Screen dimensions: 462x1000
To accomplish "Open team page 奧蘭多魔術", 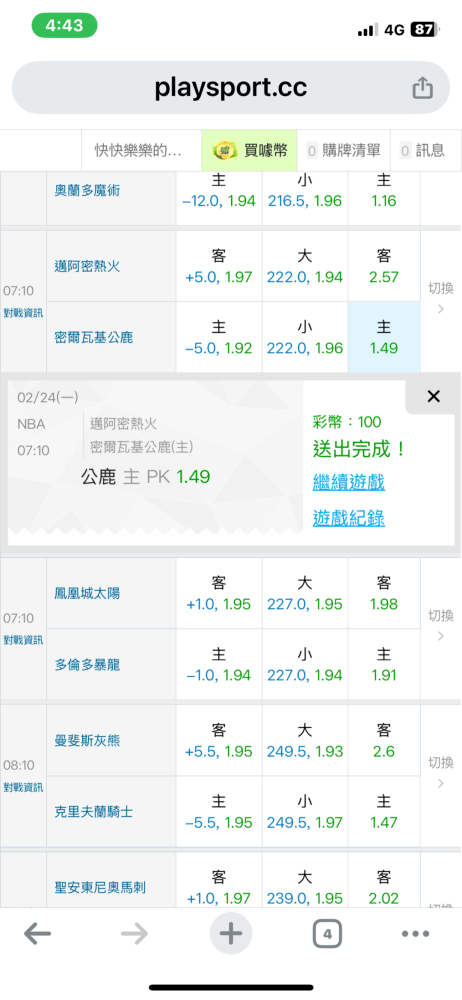I will [87, 190].
